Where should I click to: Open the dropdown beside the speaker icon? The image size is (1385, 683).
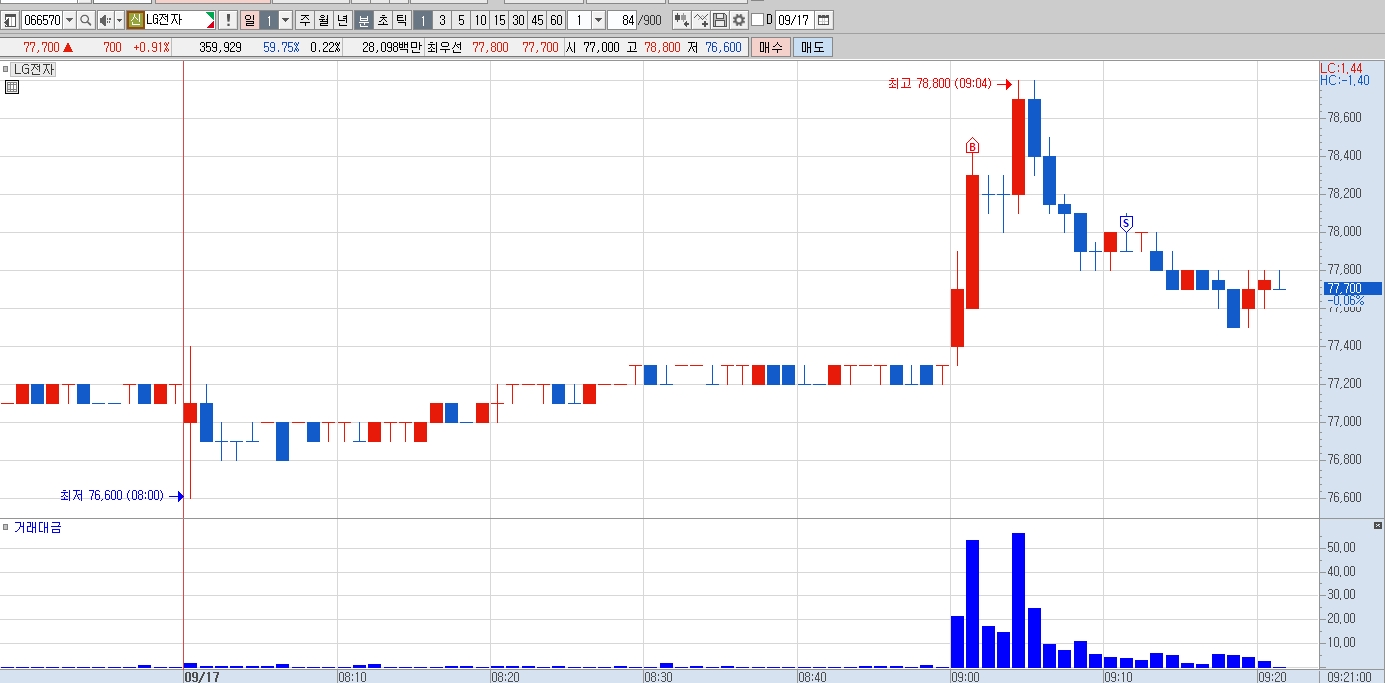click(119, 20)
